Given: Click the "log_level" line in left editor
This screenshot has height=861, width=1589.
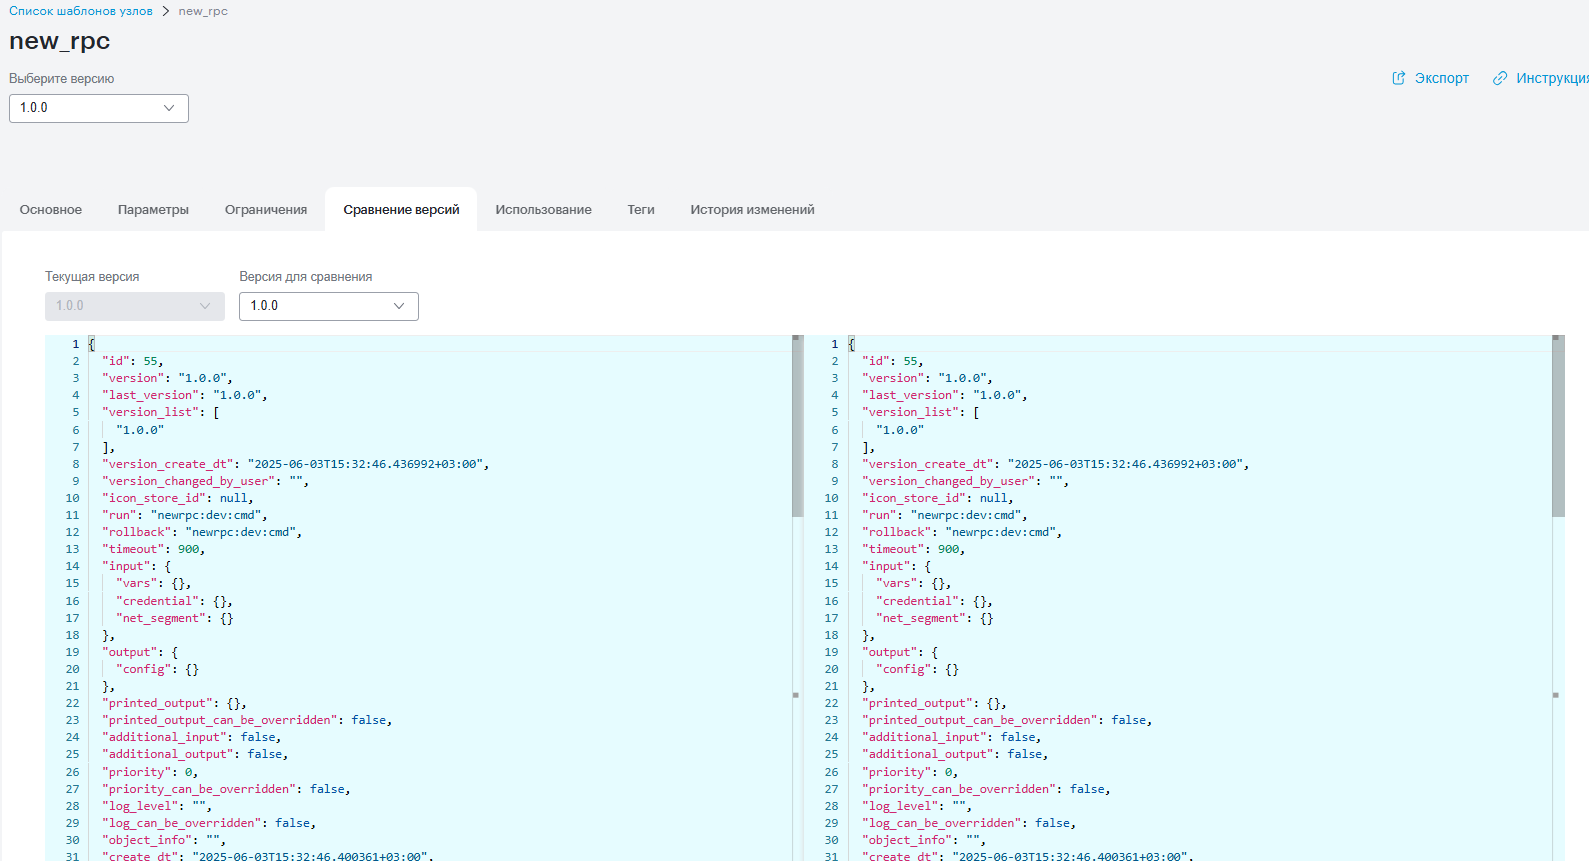Looking at the screenshot, I should click(x=157, y=806).
